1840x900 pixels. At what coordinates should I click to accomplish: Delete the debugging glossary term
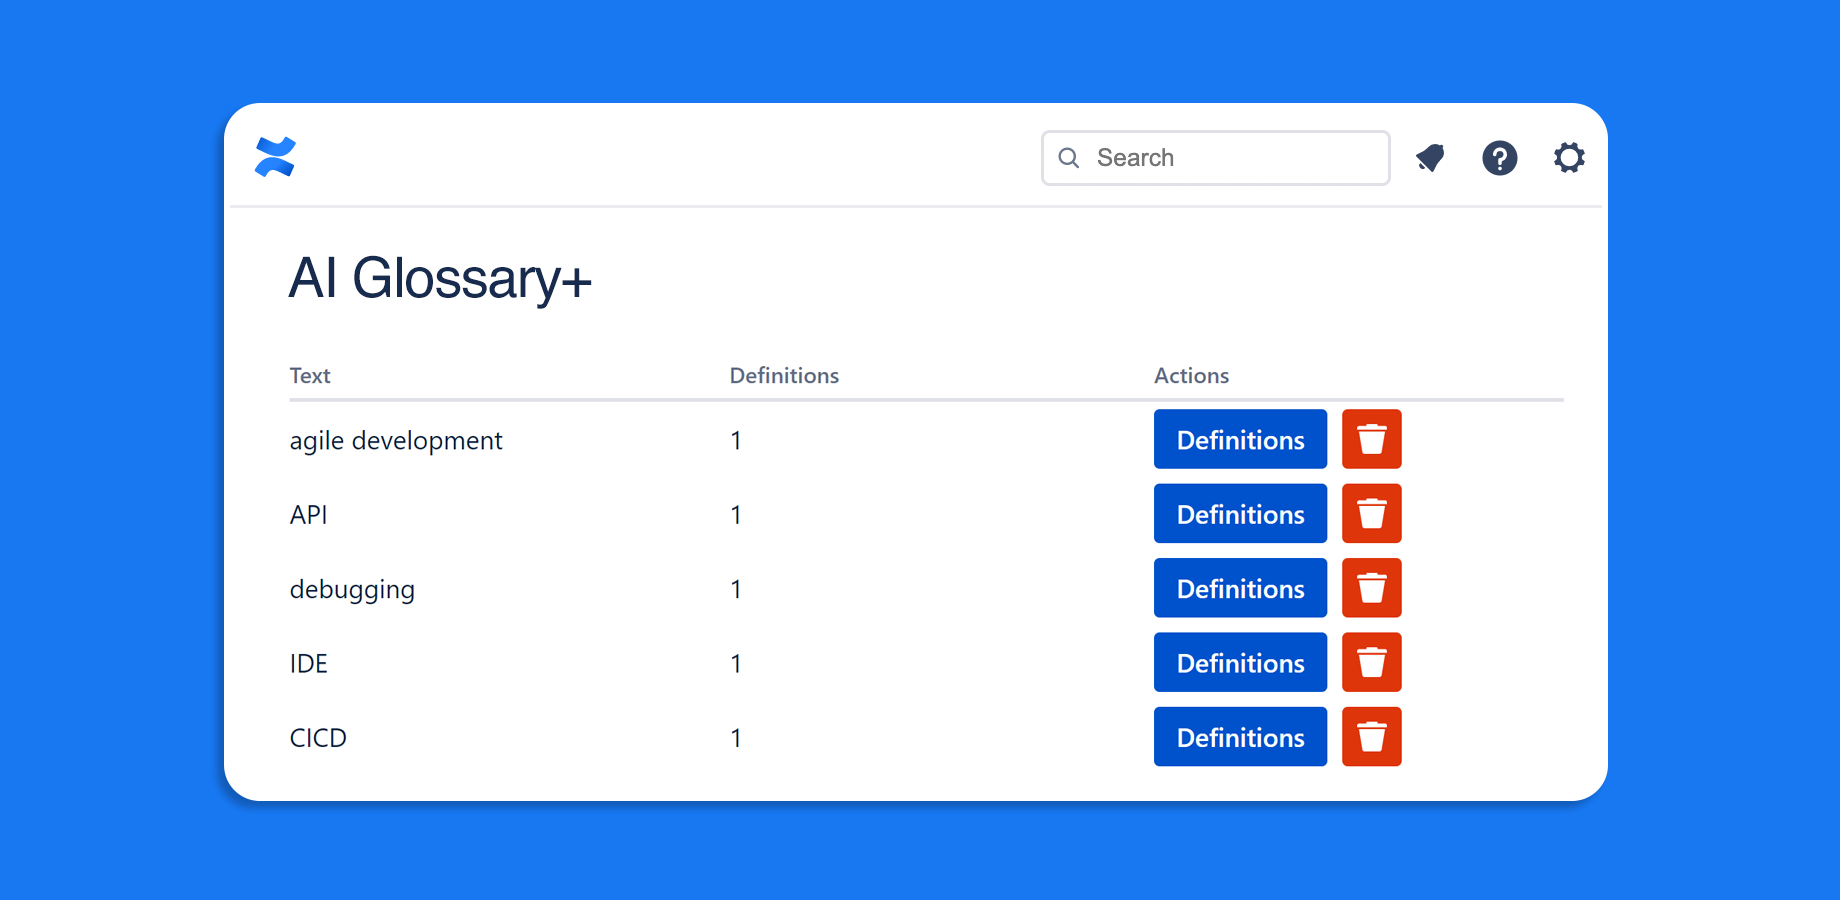tap(1371, 588)
